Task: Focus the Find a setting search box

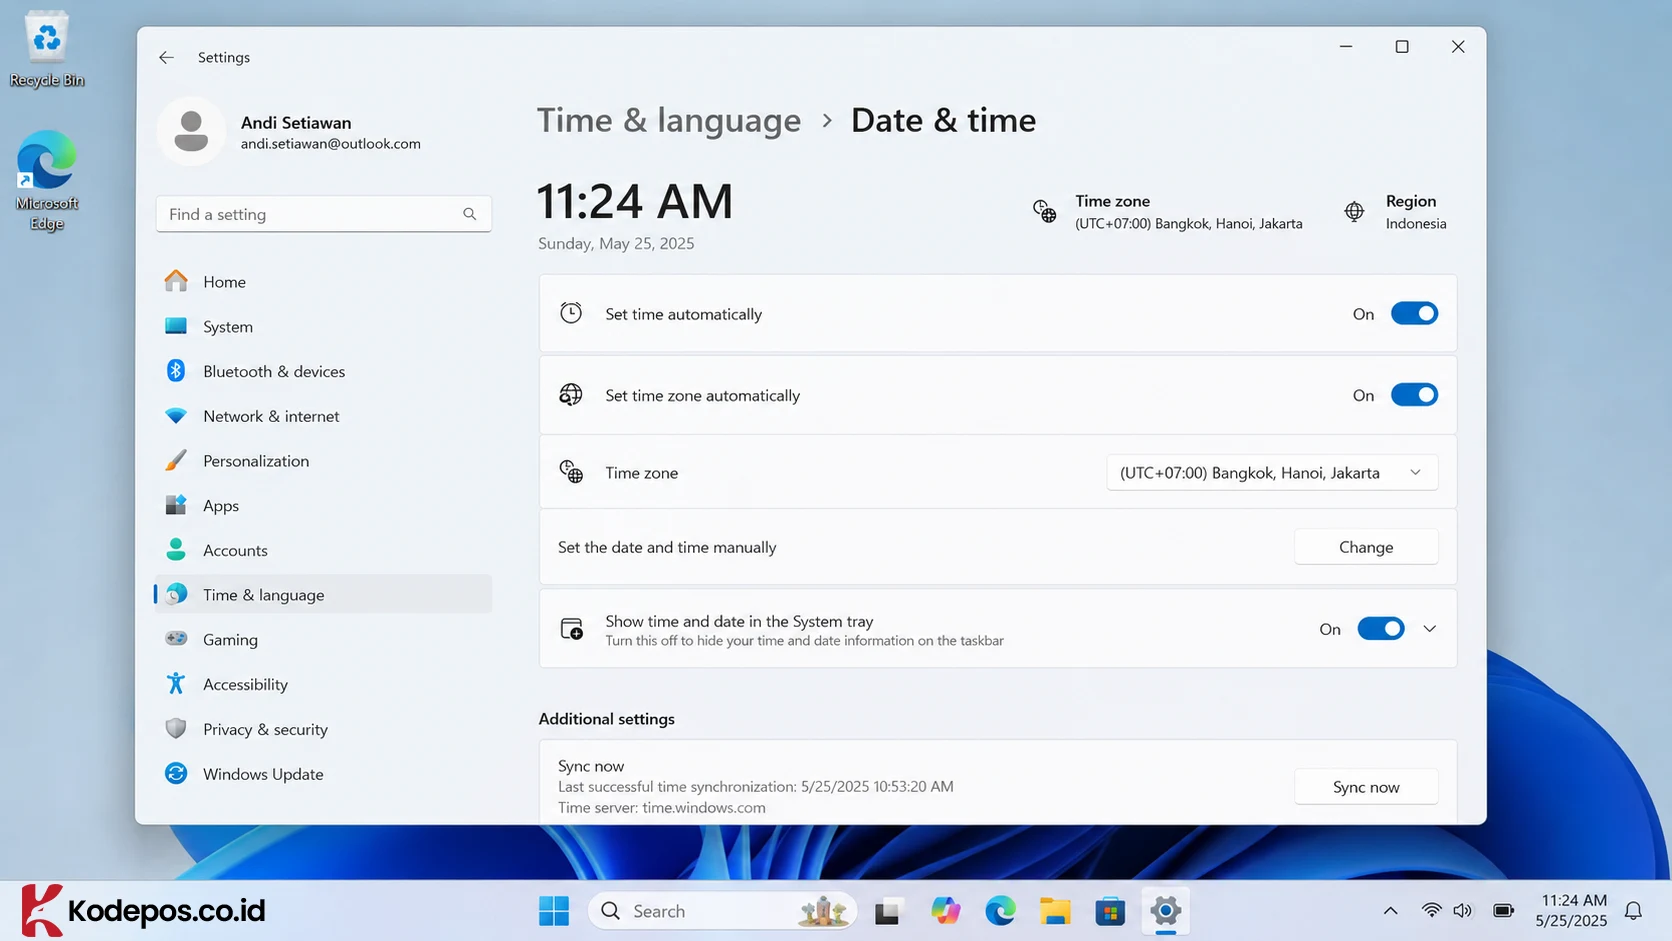Action: tap(323, 214)
